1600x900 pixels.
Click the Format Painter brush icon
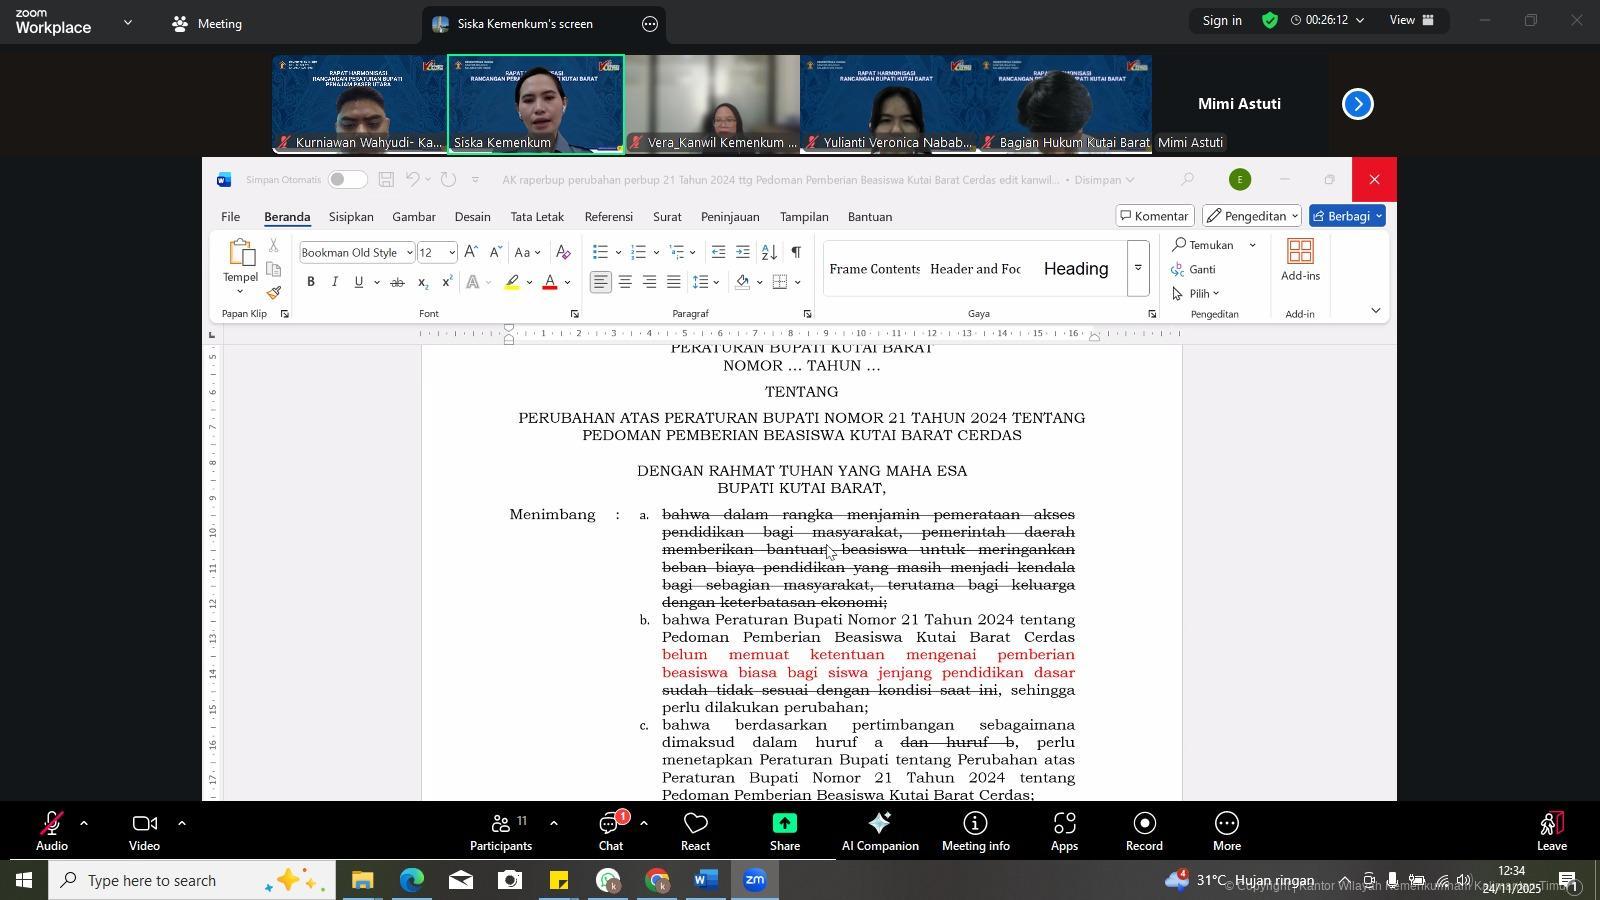(273, 293)
